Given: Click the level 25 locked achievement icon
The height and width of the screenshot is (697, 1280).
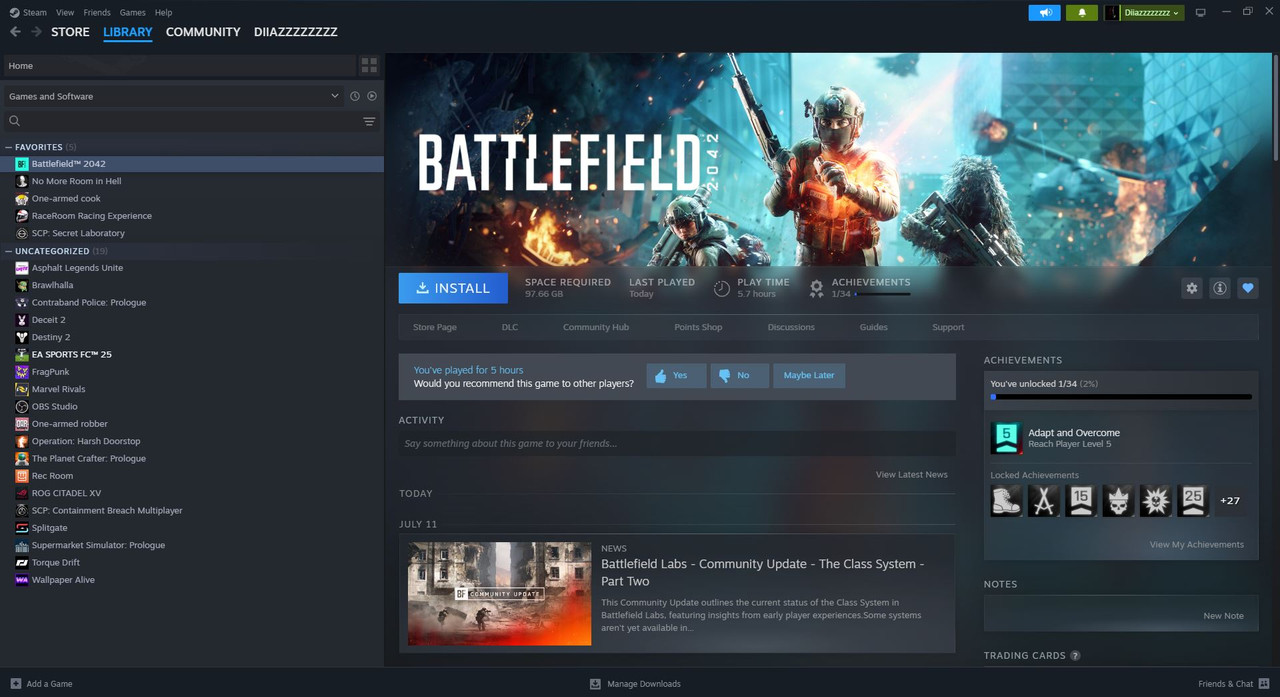Looking at the screenshot, I should [x=1193, y=501].
